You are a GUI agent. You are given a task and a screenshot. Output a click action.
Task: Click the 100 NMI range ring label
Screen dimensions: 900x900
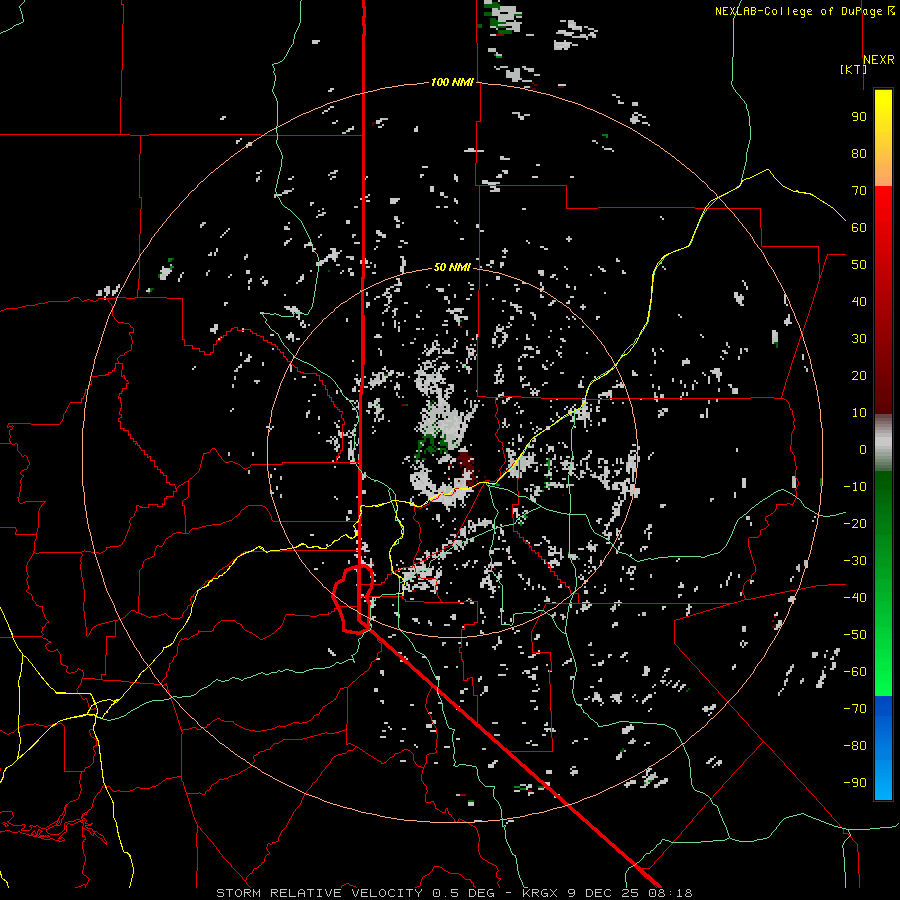pyautogui.click(x=452, y=83)
